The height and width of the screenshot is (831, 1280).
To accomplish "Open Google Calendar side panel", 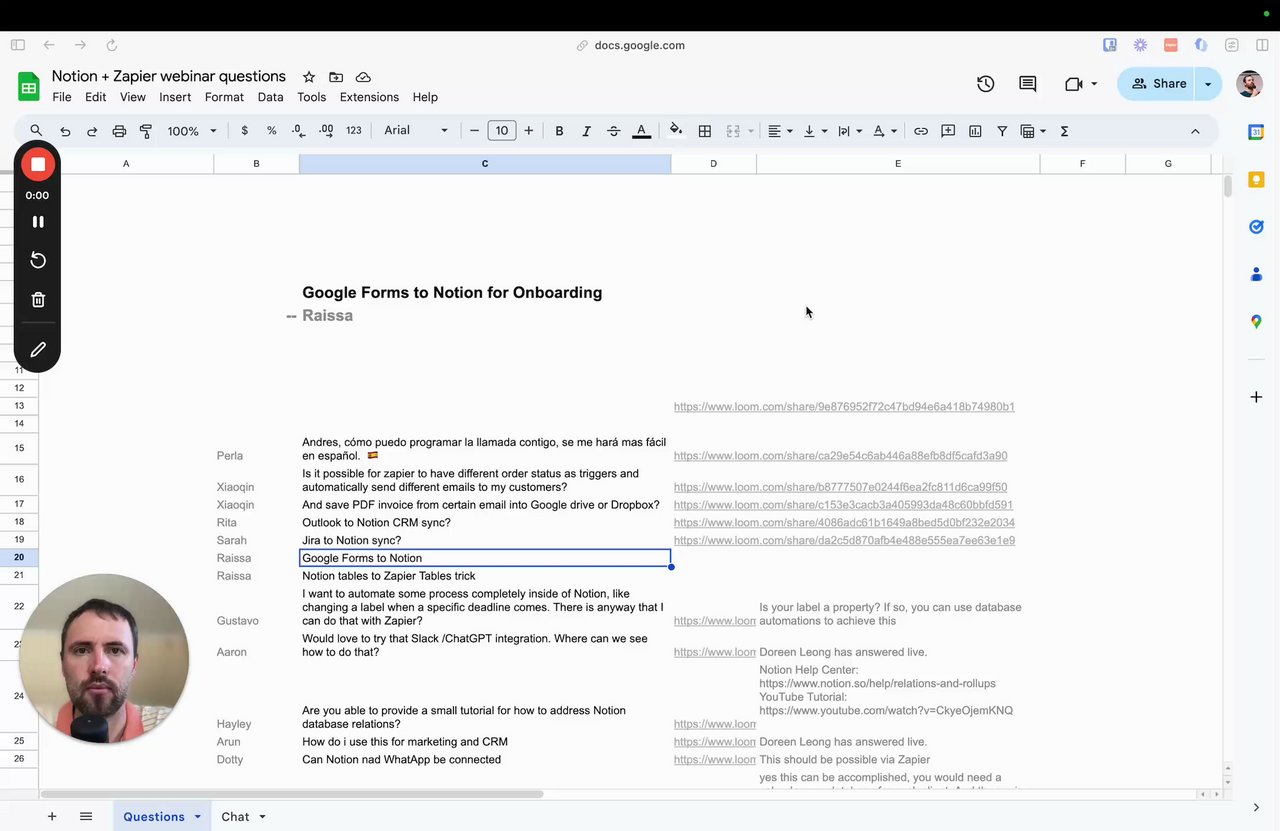I will 1256,132.
